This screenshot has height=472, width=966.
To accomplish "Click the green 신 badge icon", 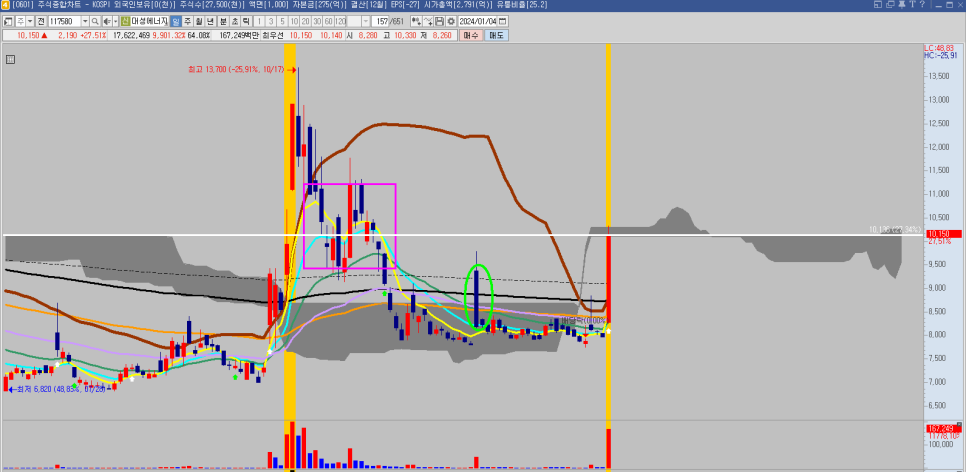I will [125, 21].
